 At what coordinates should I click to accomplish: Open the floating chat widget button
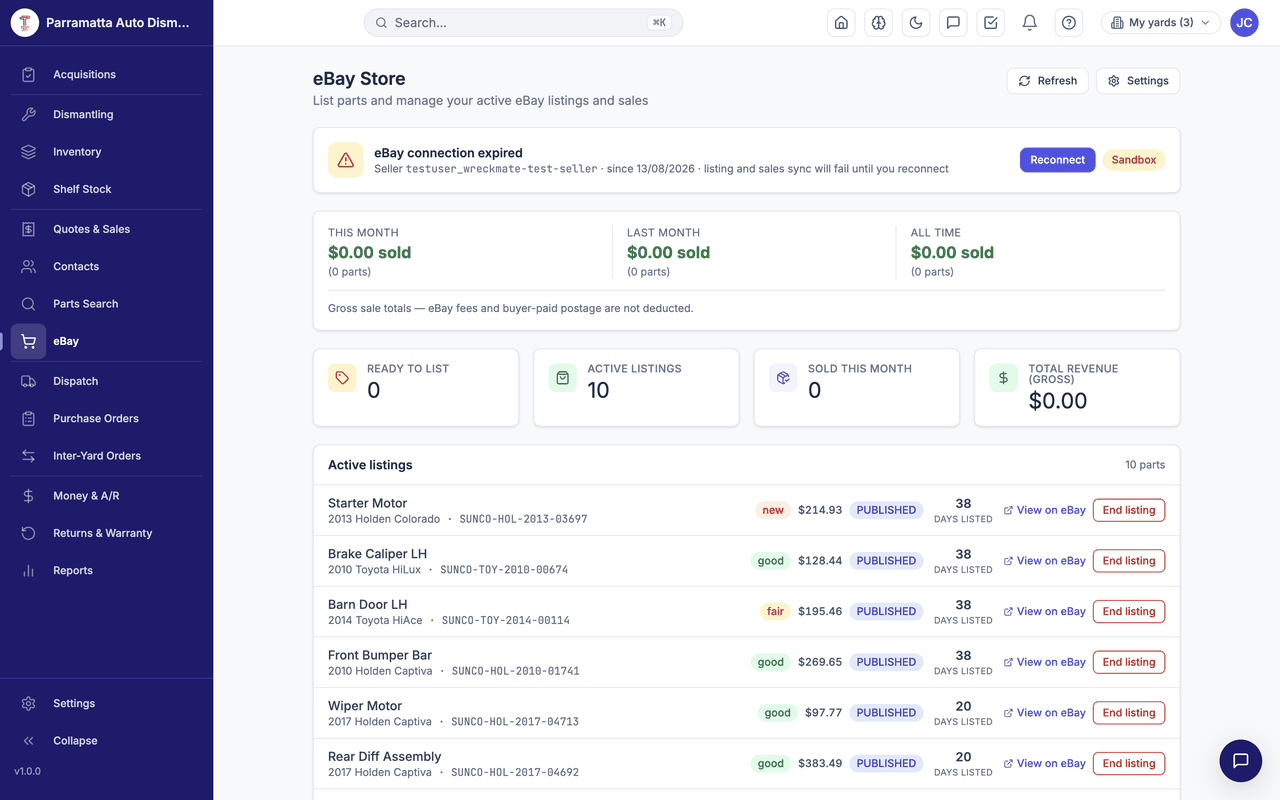[1241, 761]
